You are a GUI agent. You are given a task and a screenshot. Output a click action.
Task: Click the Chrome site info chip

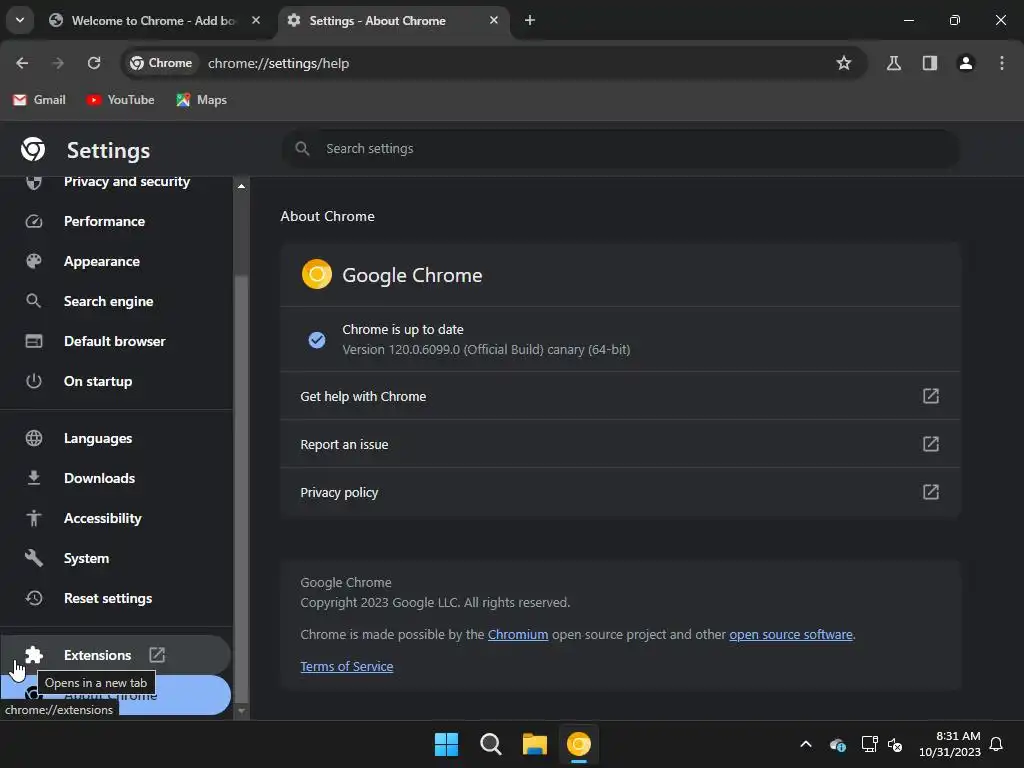pos(161,63)
